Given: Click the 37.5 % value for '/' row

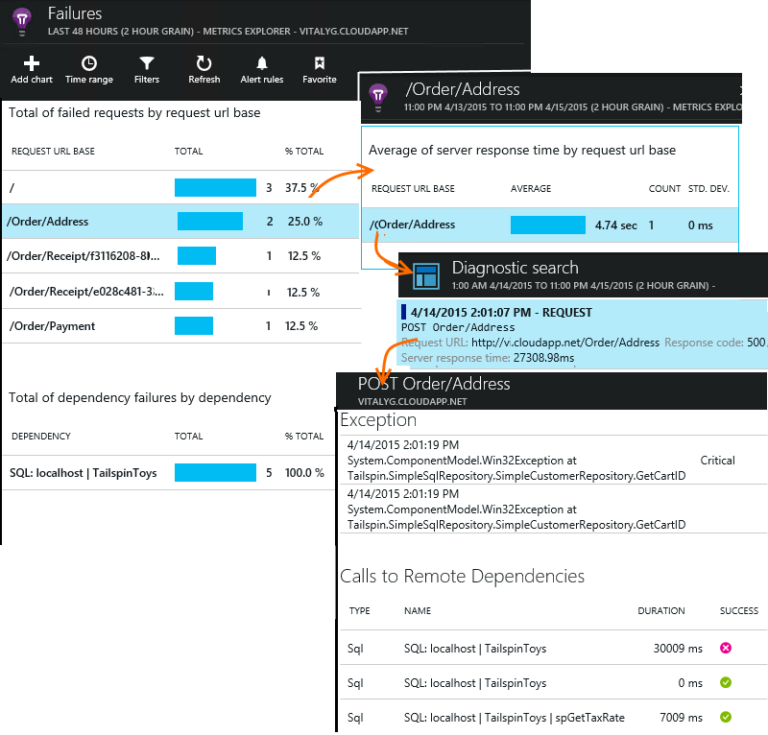Looking at the screenshot, I should [x=302, y=188].
